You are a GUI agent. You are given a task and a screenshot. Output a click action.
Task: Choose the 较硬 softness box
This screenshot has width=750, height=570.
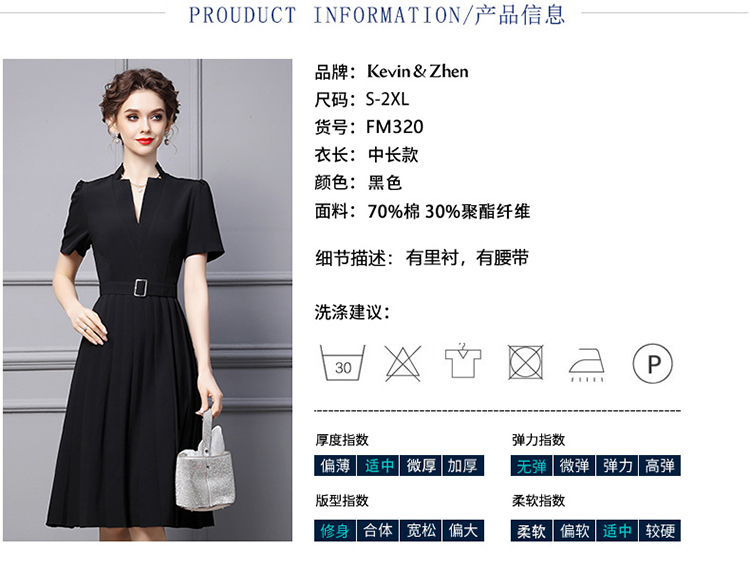pyautogui.click(x=660, y=530)
